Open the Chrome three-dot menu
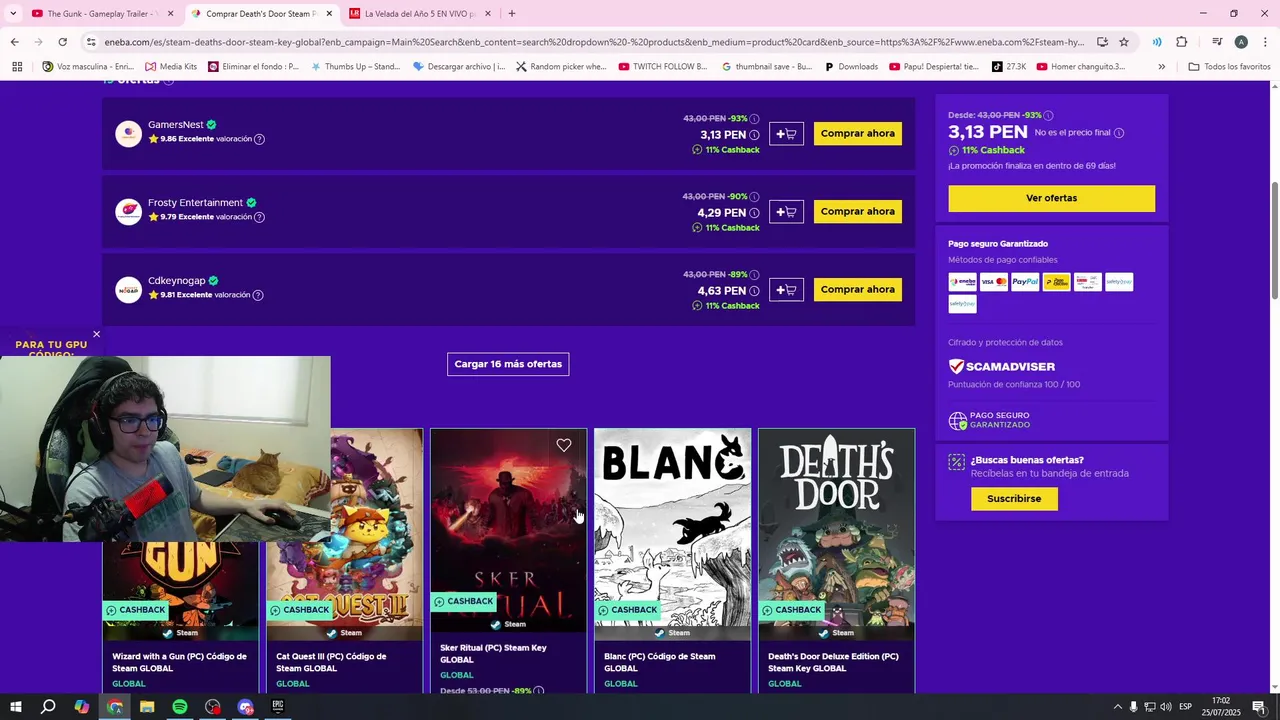This screenshot has height=720, width=1280. 1265,42
